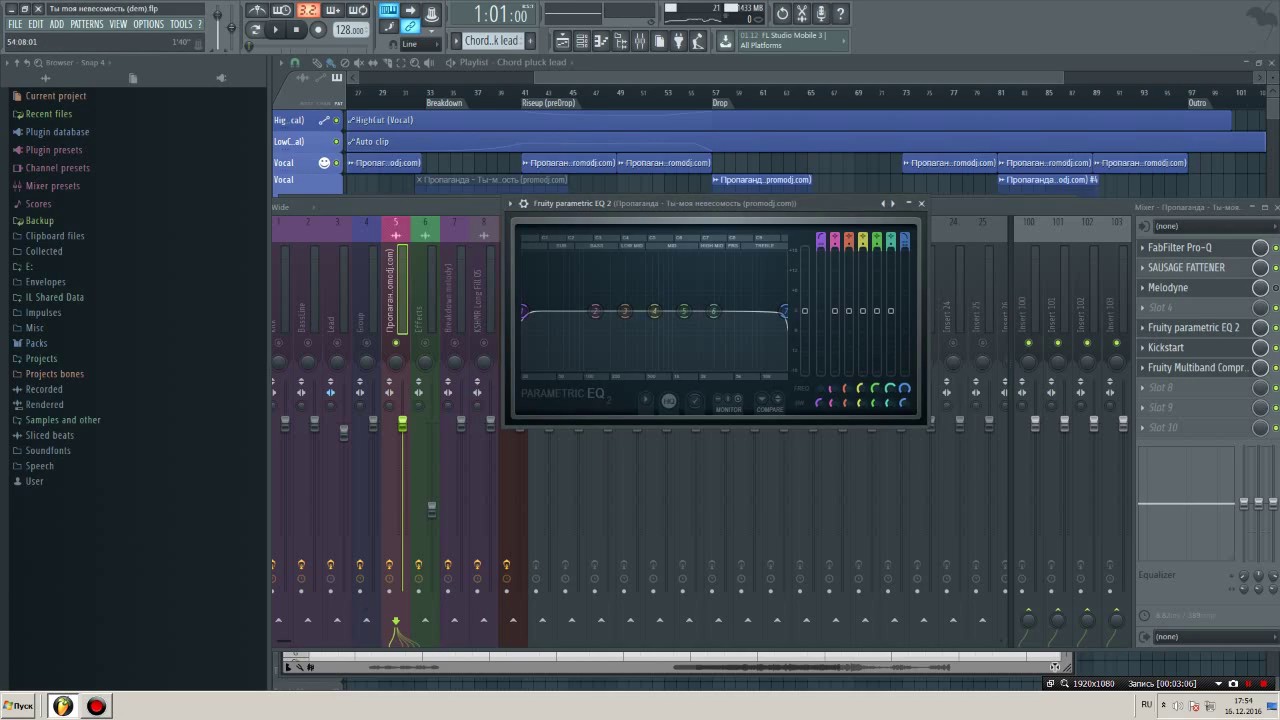Viewport: 1280px width, 720px height.
Task: Adjust the EQ main level slider
Action: [805, 311]
